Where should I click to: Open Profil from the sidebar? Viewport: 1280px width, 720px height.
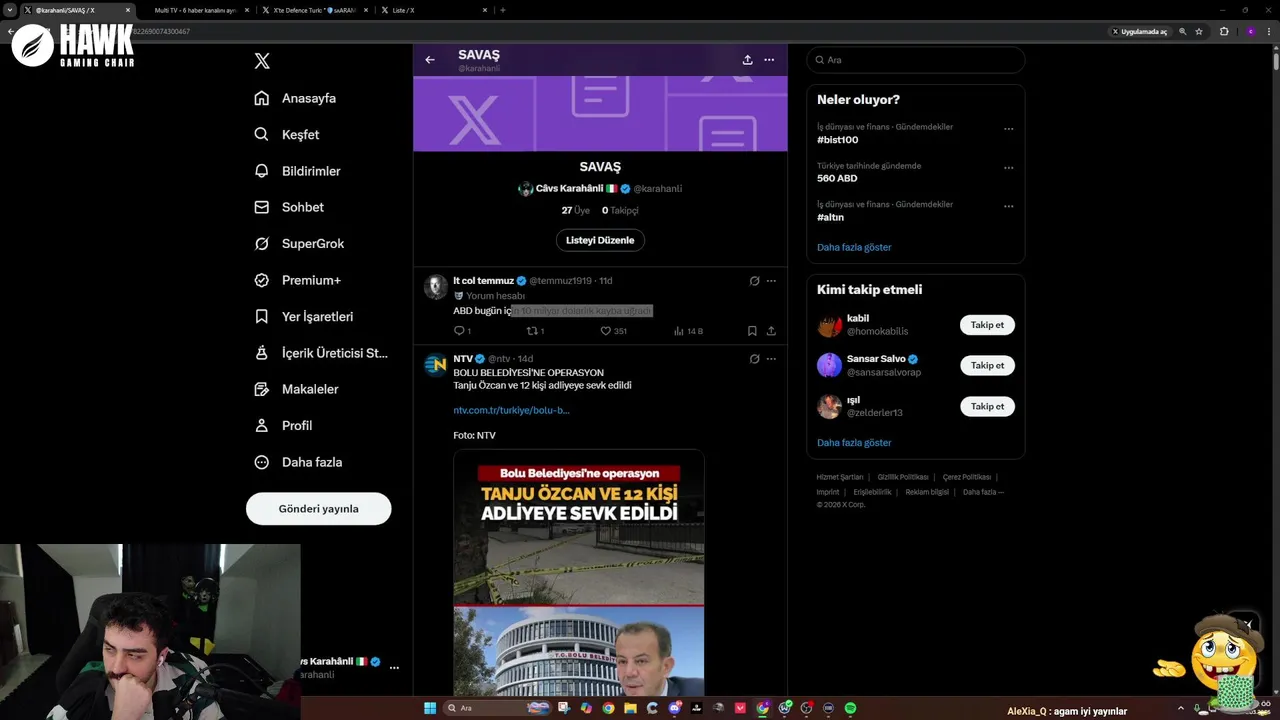click(284, 425)
